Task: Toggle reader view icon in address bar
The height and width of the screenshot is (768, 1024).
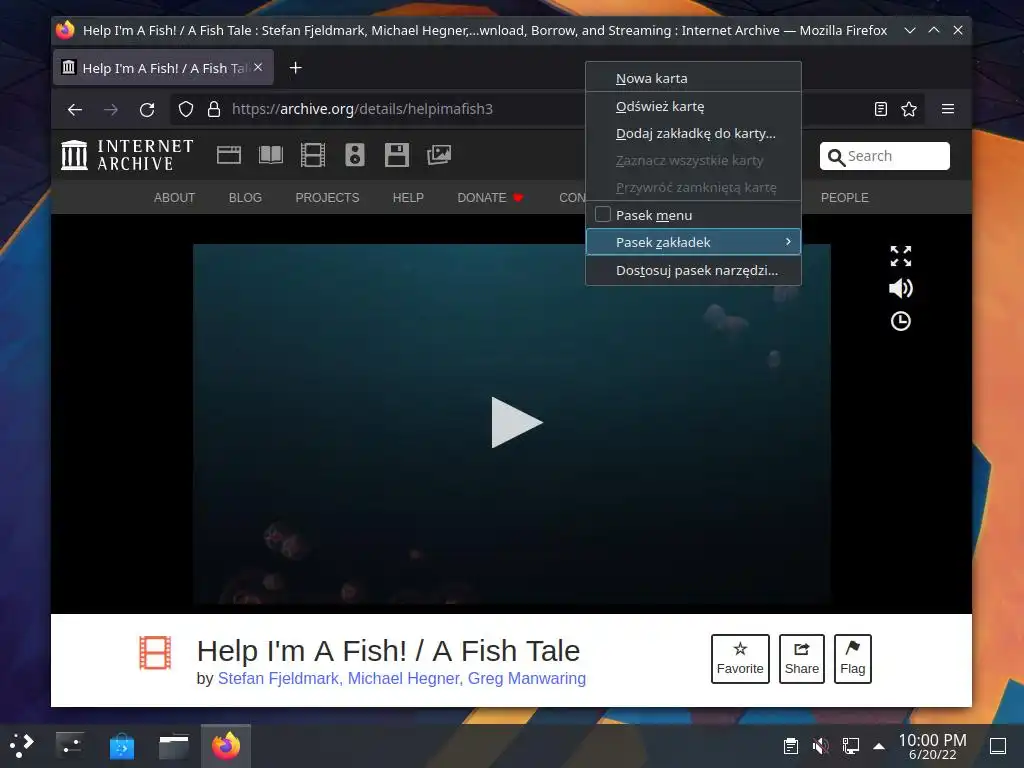Action: point(880,109)
